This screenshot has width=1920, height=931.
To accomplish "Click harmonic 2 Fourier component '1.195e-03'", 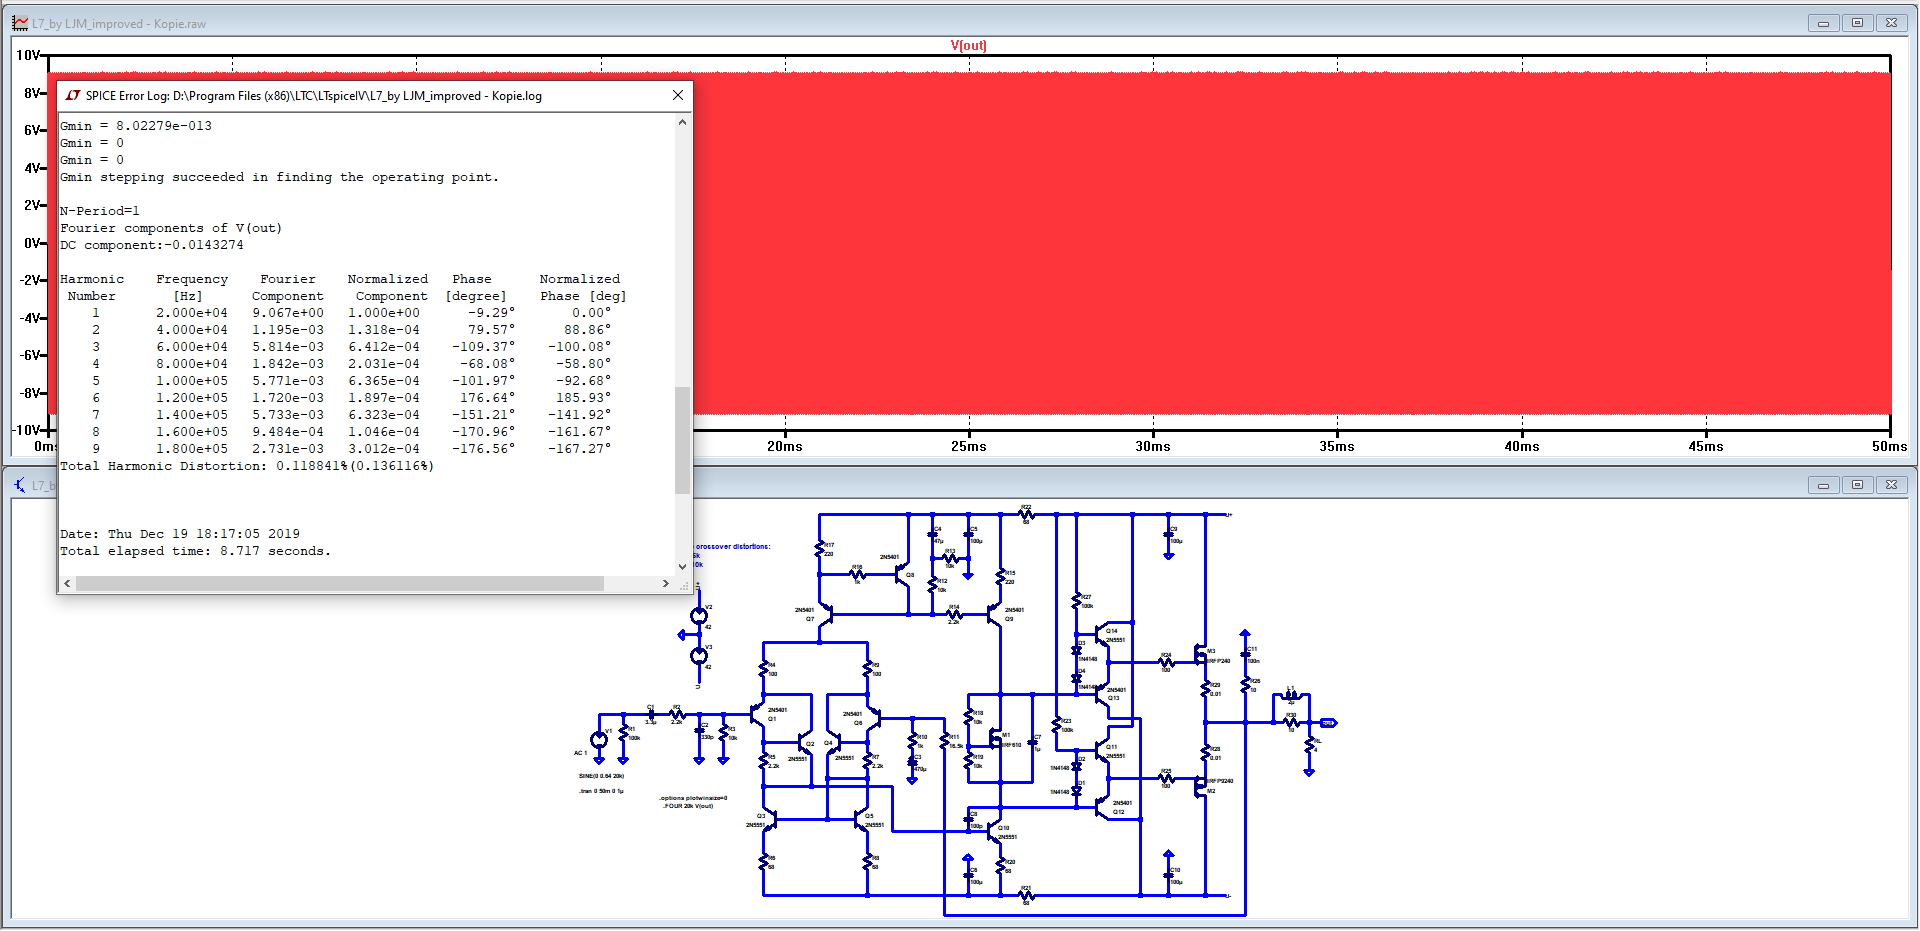I will 288,330.
